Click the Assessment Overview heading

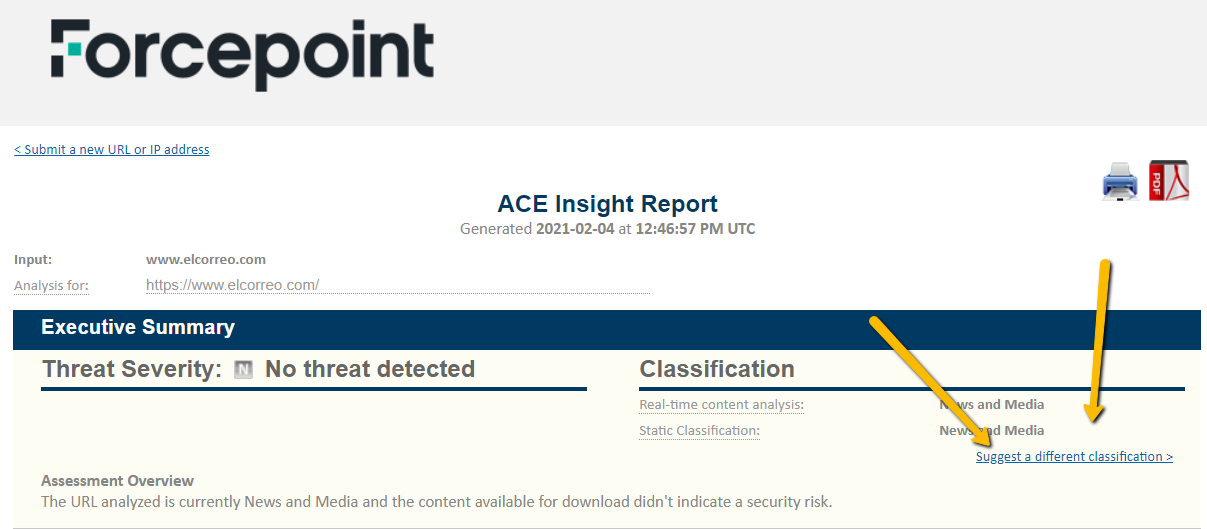[x=118, y=481]
